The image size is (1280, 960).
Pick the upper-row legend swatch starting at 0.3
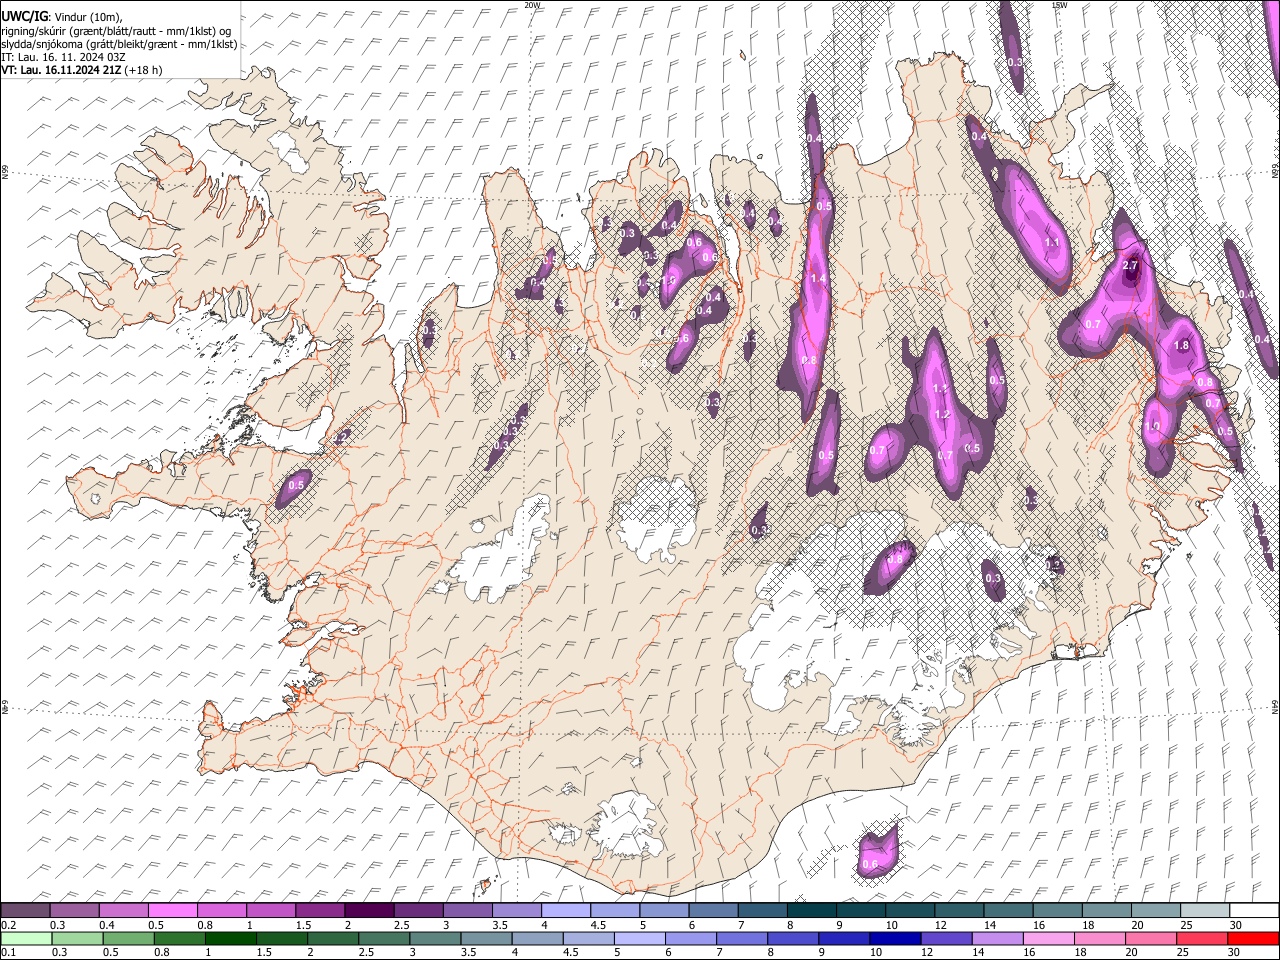click(74, 910)
